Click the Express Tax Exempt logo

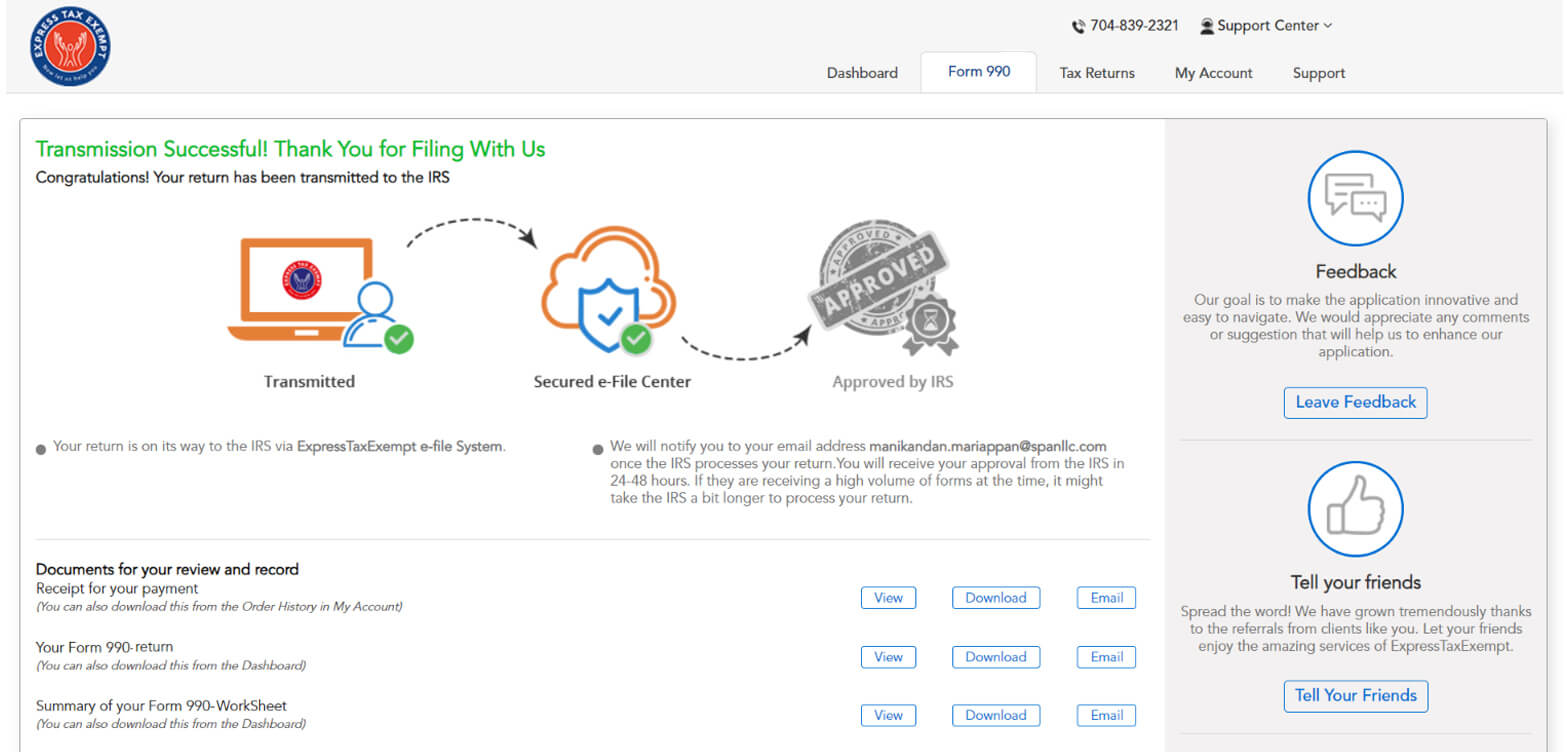tap(70, 46)
